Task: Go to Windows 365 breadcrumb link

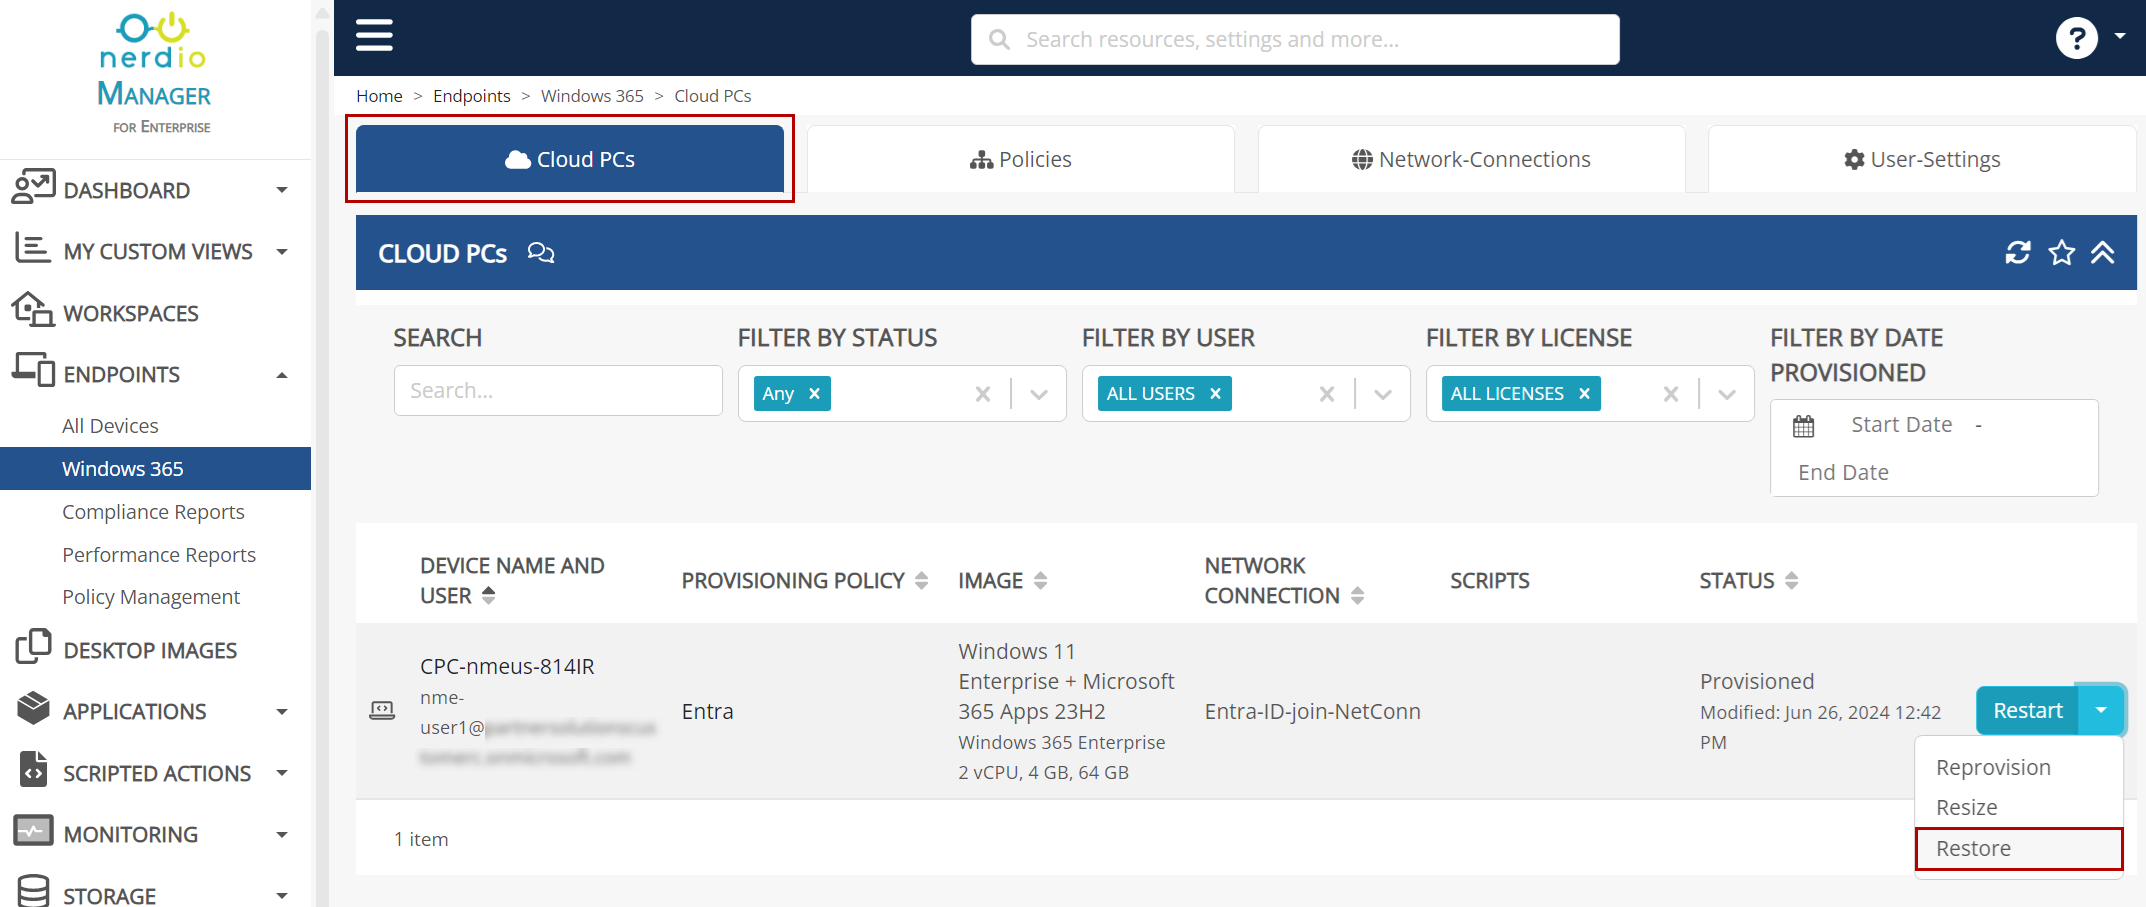Action: pyautogui.click(x=592, y=96)
